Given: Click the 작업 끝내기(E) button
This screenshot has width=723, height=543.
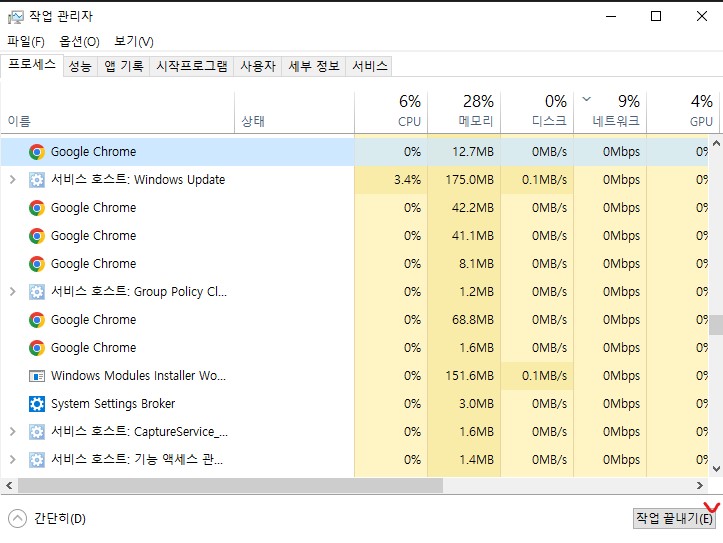Looking at the screenshot, I should click(x=675, y=519).
